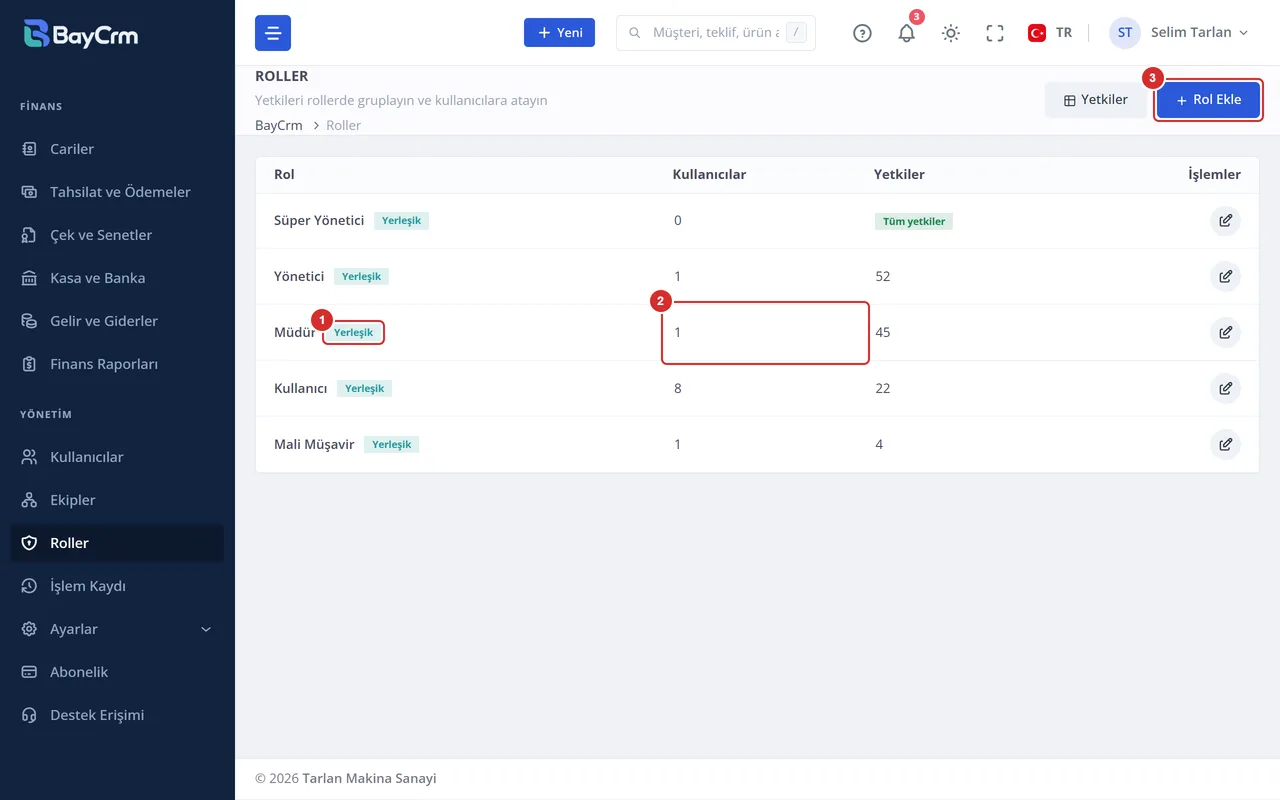Viewport: 1280px width, 800px height.
Task: Enter fullscreen mode with the frame icon
Action: pos(995,33)
